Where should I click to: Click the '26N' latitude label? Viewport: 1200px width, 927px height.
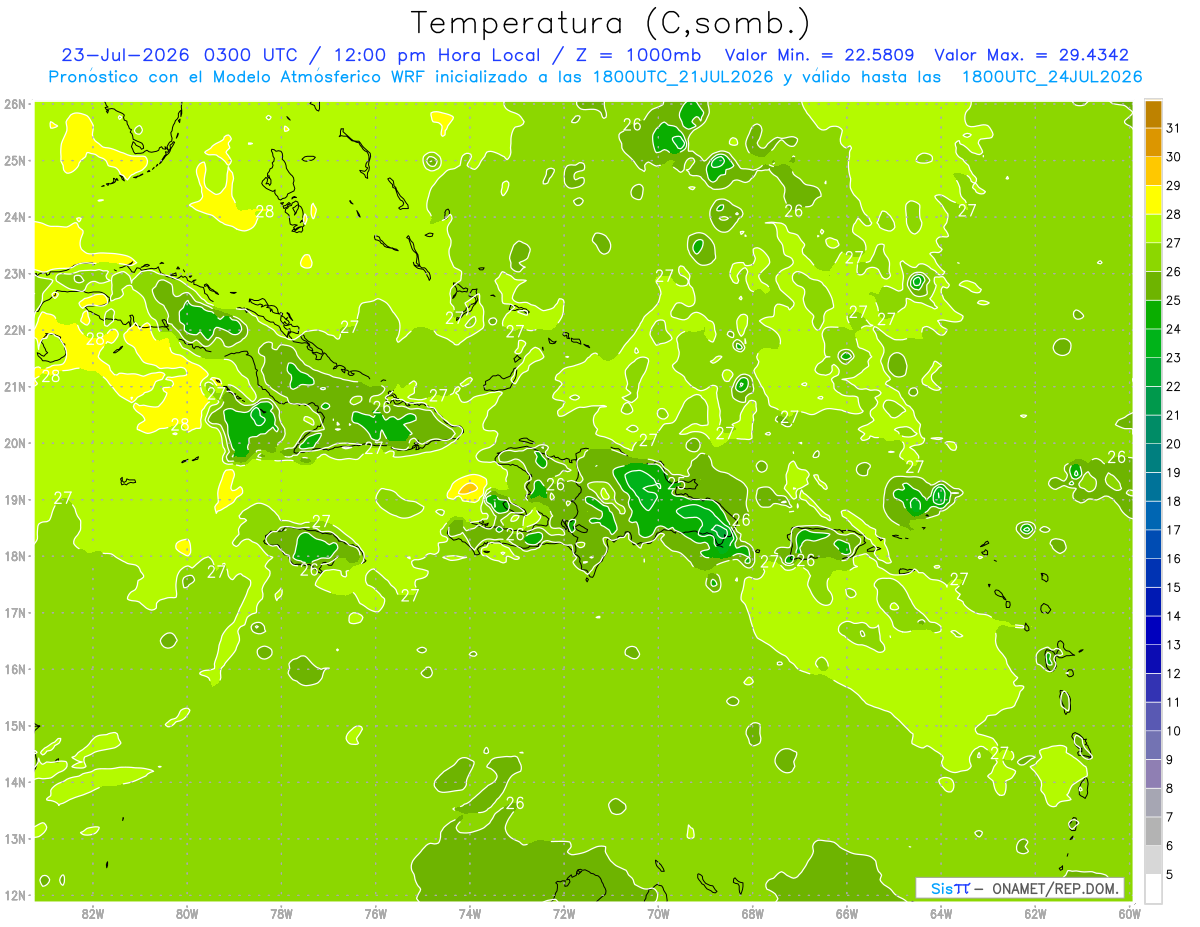tap(14, 104)
